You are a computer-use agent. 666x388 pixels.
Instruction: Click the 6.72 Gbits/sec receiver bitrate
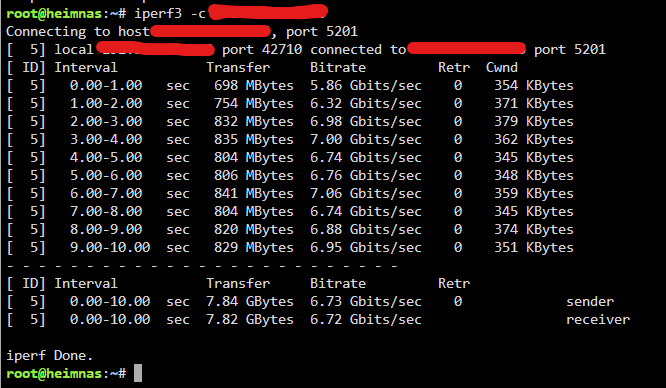366,319
